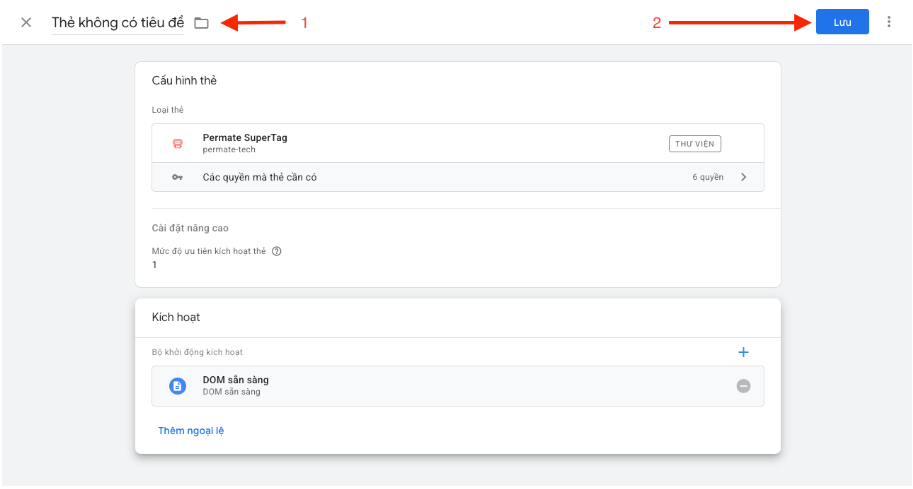Click the help icon next to tag priority

pos(276,251)
